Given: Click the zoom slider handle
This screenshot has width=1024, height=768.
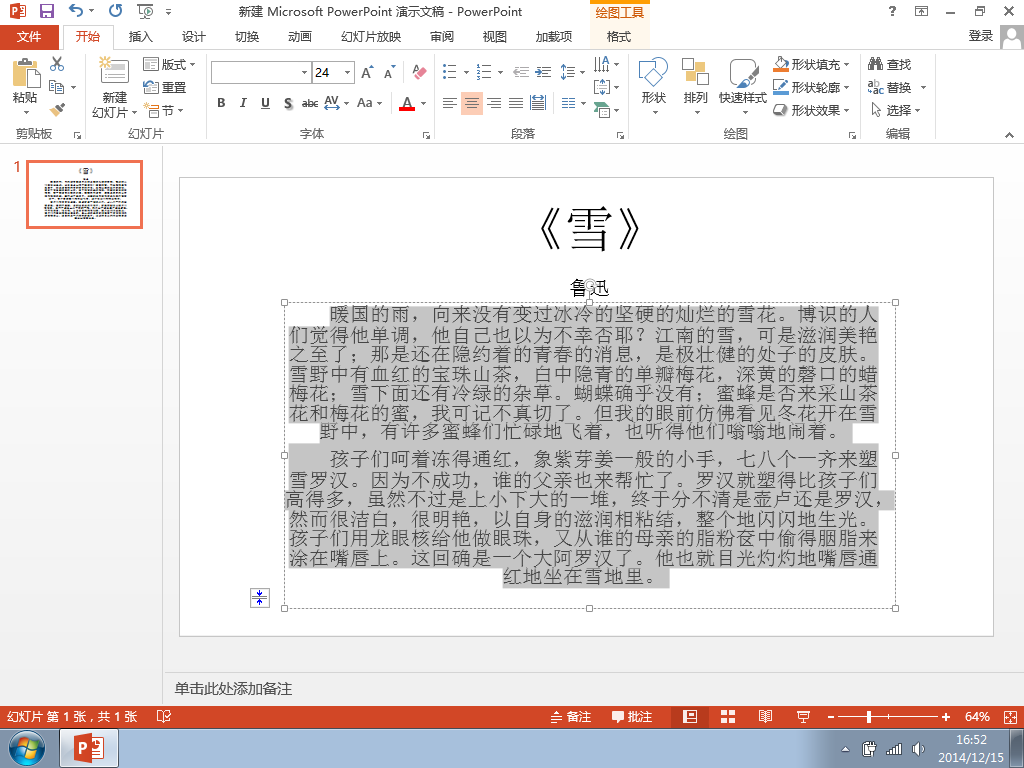Looking at the screenshot, I should tap(869, 717).
